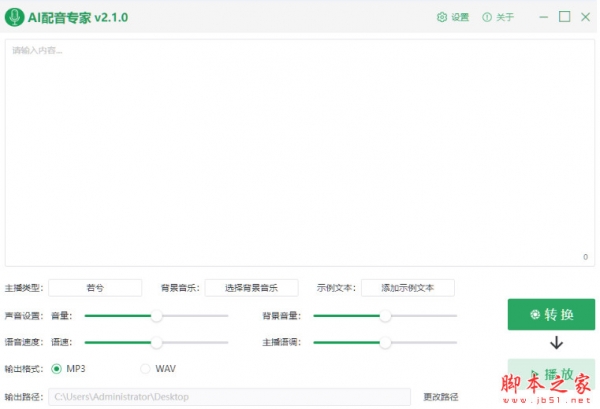Image resolution: width=600 pixels, height=409 pixels.
Task: Open the 关于 about info icon
Action: pyautogui.click(x=487, y=17)
